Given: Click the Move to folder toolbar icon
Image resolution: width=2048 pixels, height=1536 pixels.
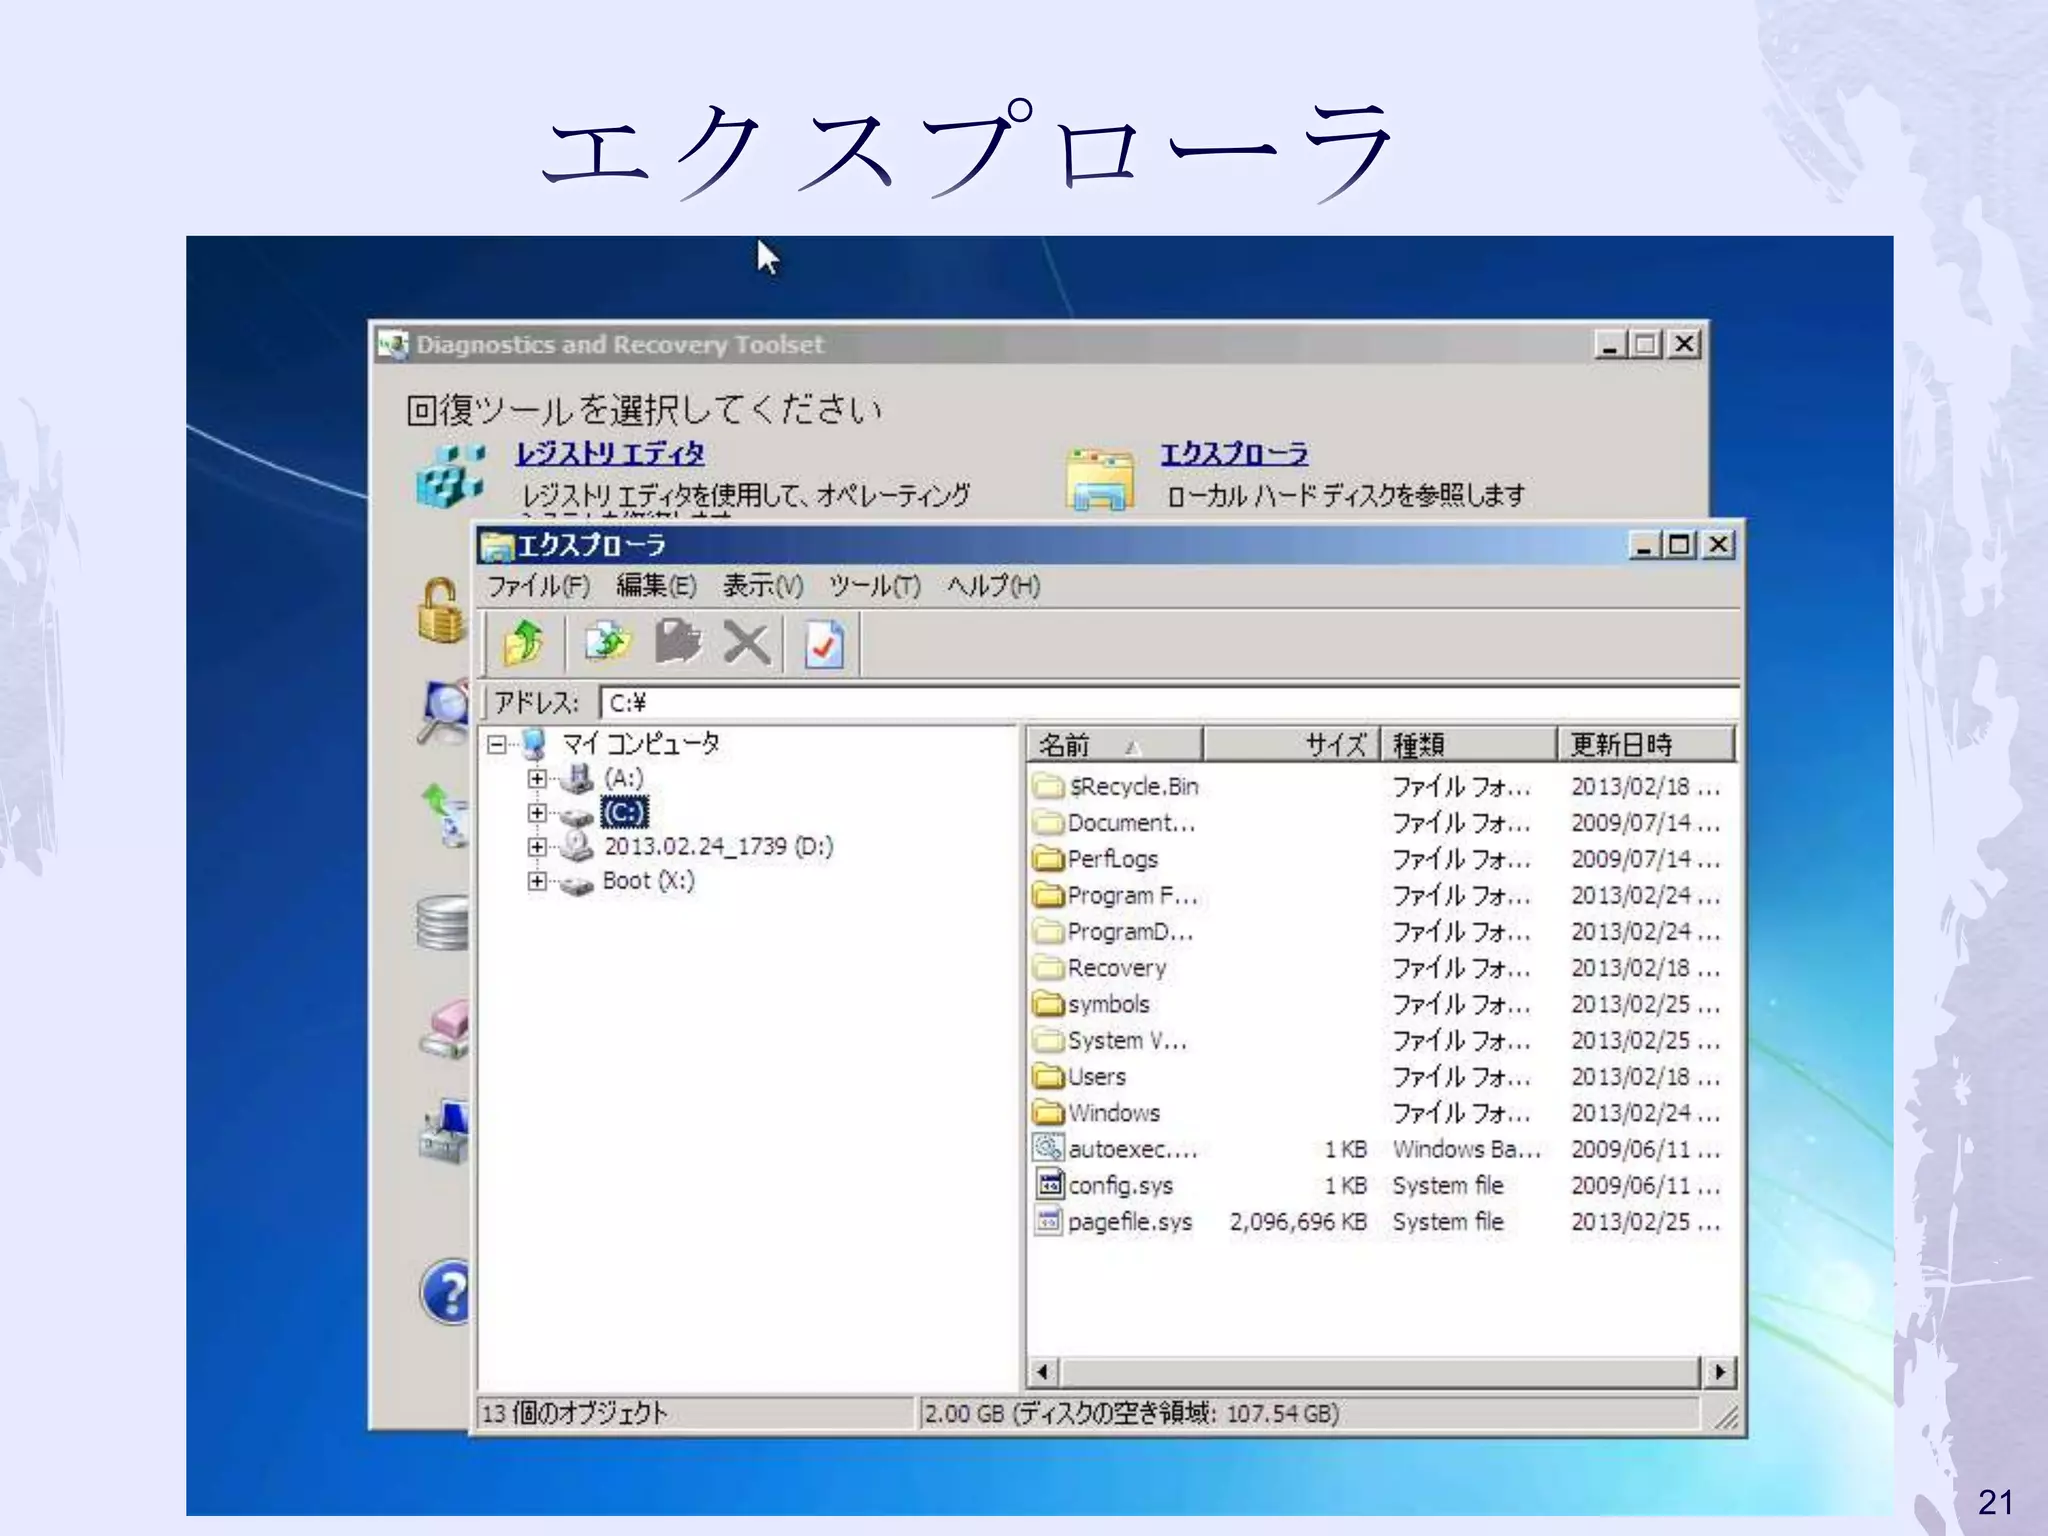Looking at the screenshot, I should click(x=678, y=643).
